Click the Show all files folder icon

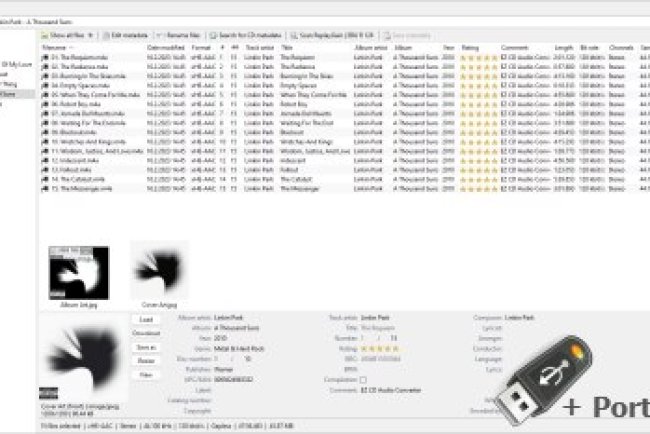click(x=44, y=36)
